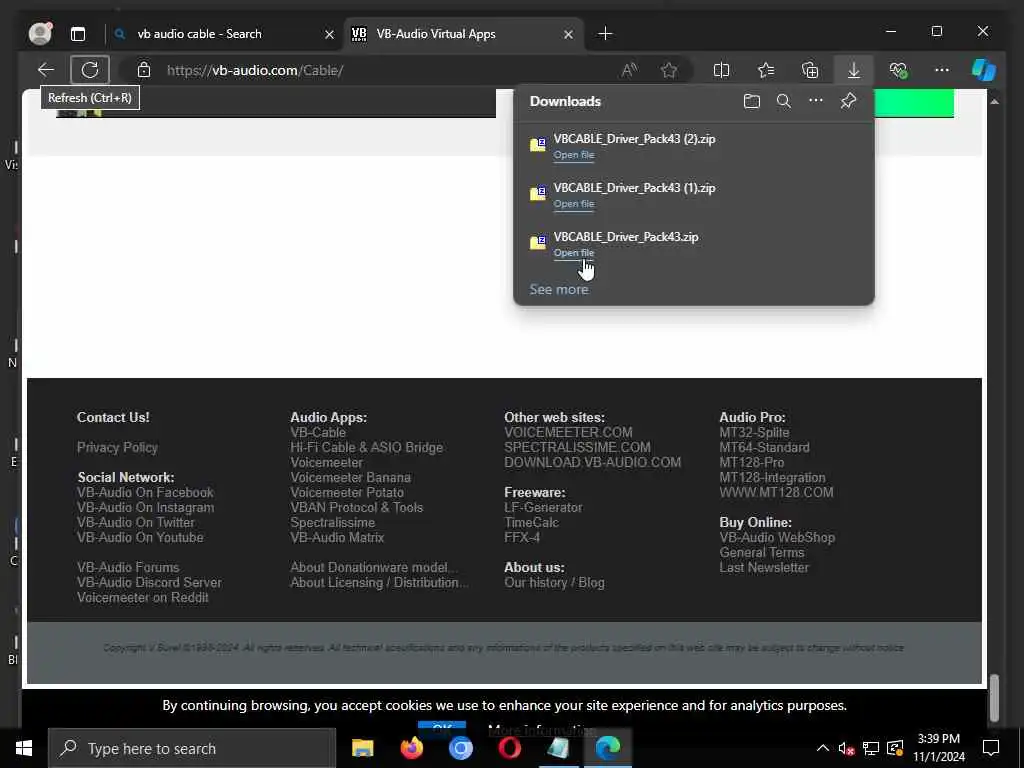Screen dimensions: 1024x768
Task: Click the Read aloud icon
Action: [629, 70]
